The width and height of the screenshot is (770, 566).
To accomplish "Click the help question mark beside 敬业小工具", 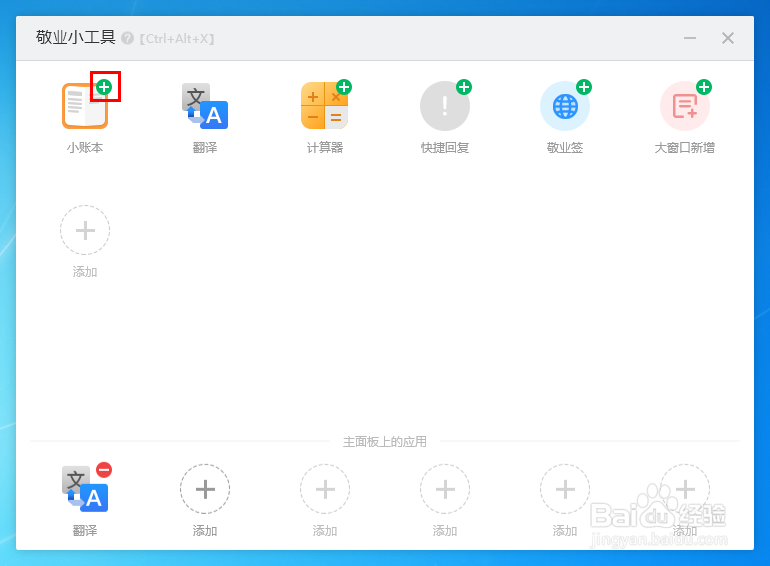I will [128, 38].
